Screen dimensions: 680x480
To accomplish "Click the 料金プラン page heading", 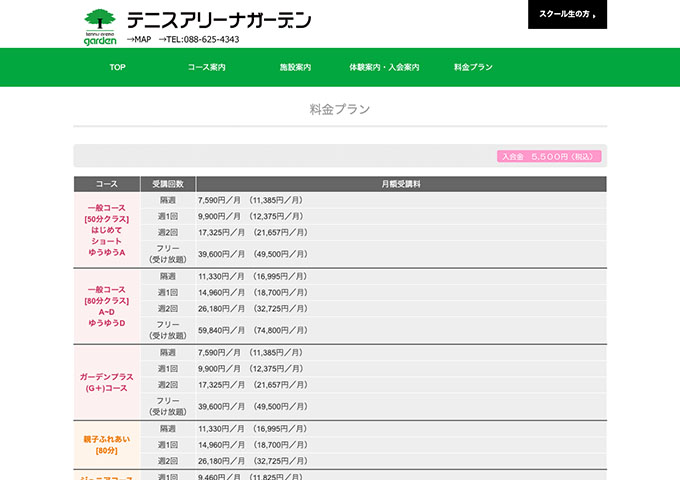I will (x=340, y=109).
